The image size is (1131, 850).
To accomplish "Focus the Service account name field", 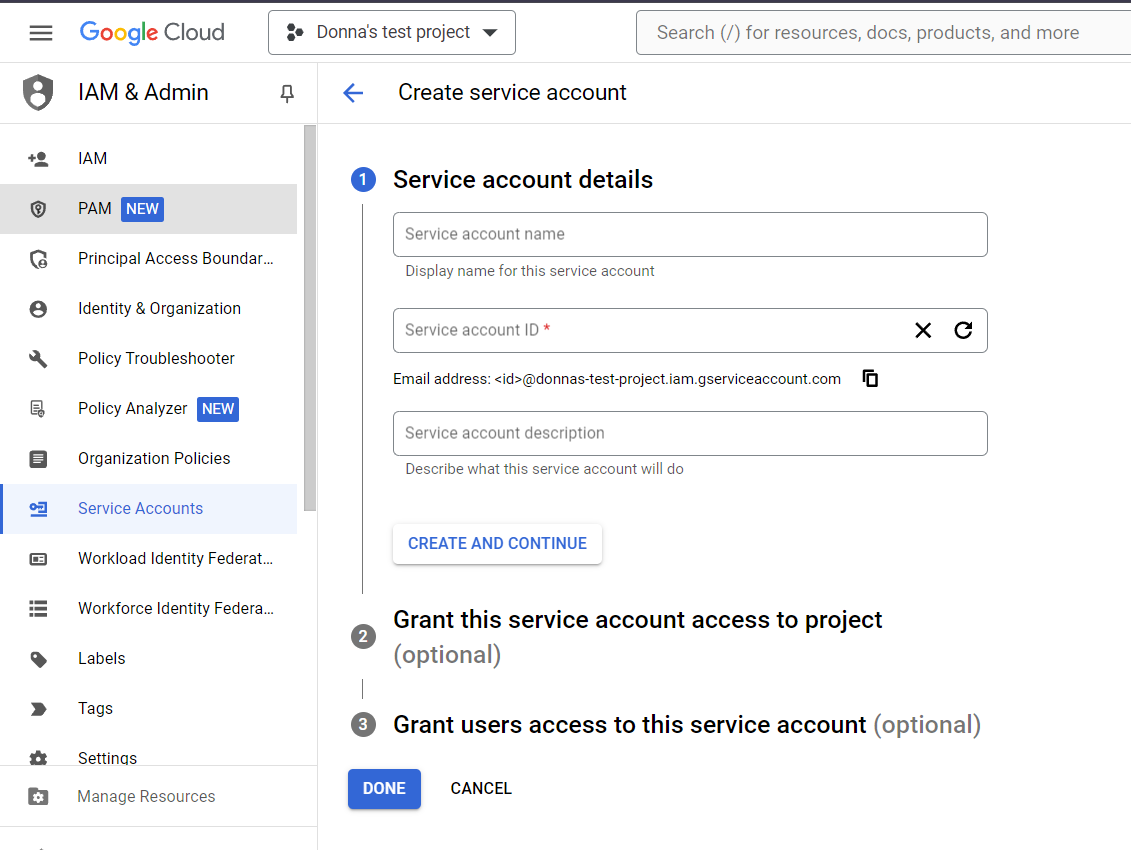I will 690,235.
